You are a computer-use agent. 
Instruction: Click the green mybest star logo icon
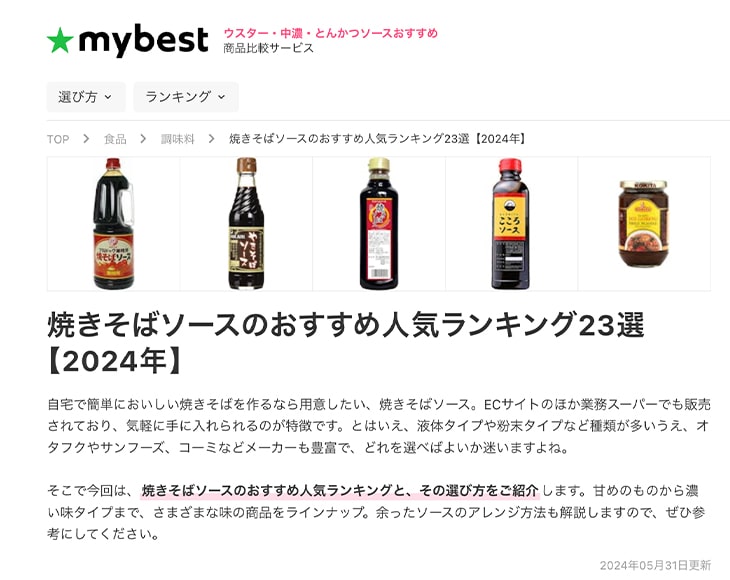click(60, 40)
